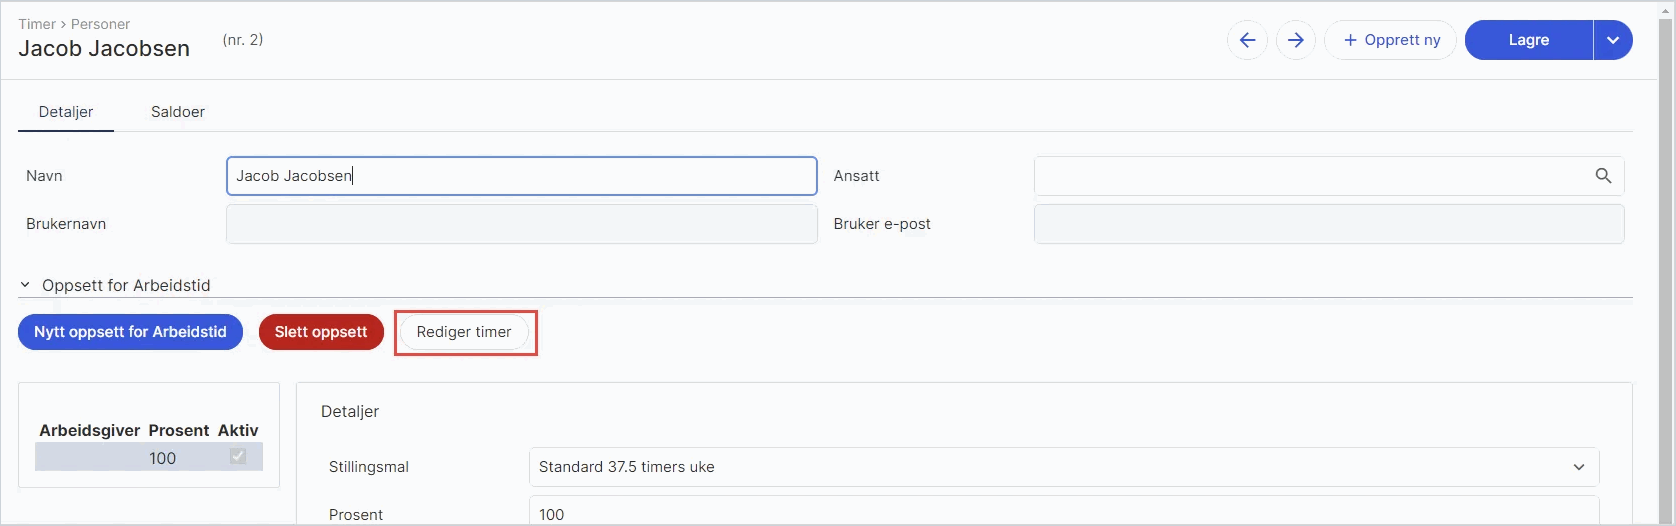The height and width of the screenshot is (526, 1676).
Task: Open the Lagre split-button dropdown arrow
Action: point(1613,40)
